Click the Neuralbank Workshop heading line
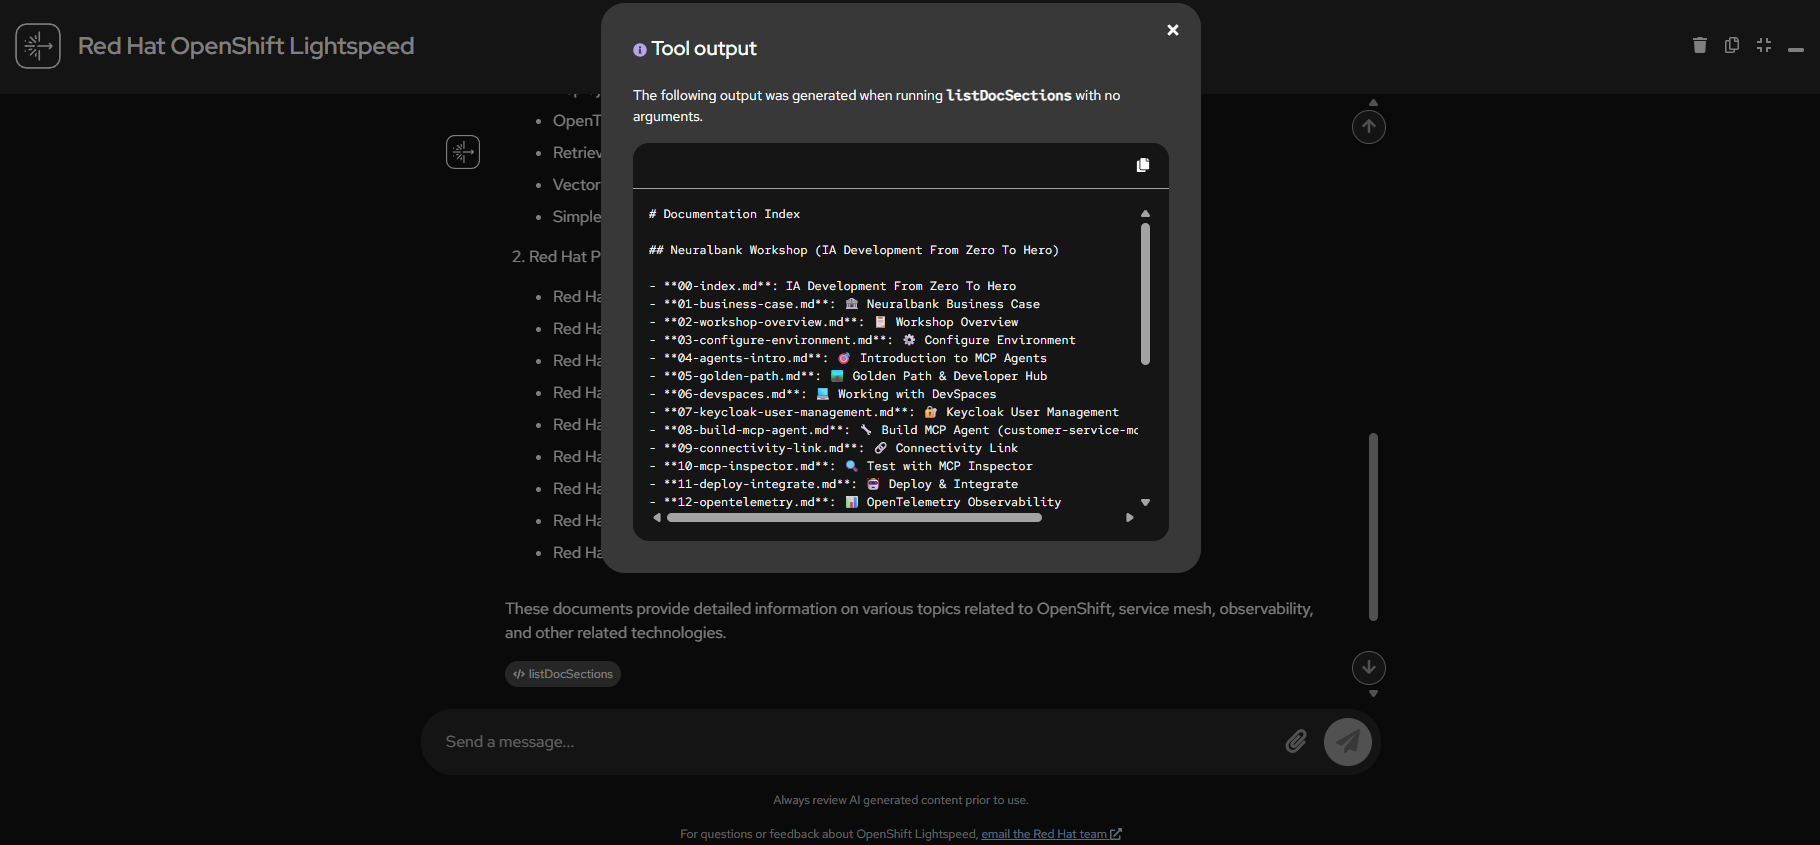 (x=854, y=250)
